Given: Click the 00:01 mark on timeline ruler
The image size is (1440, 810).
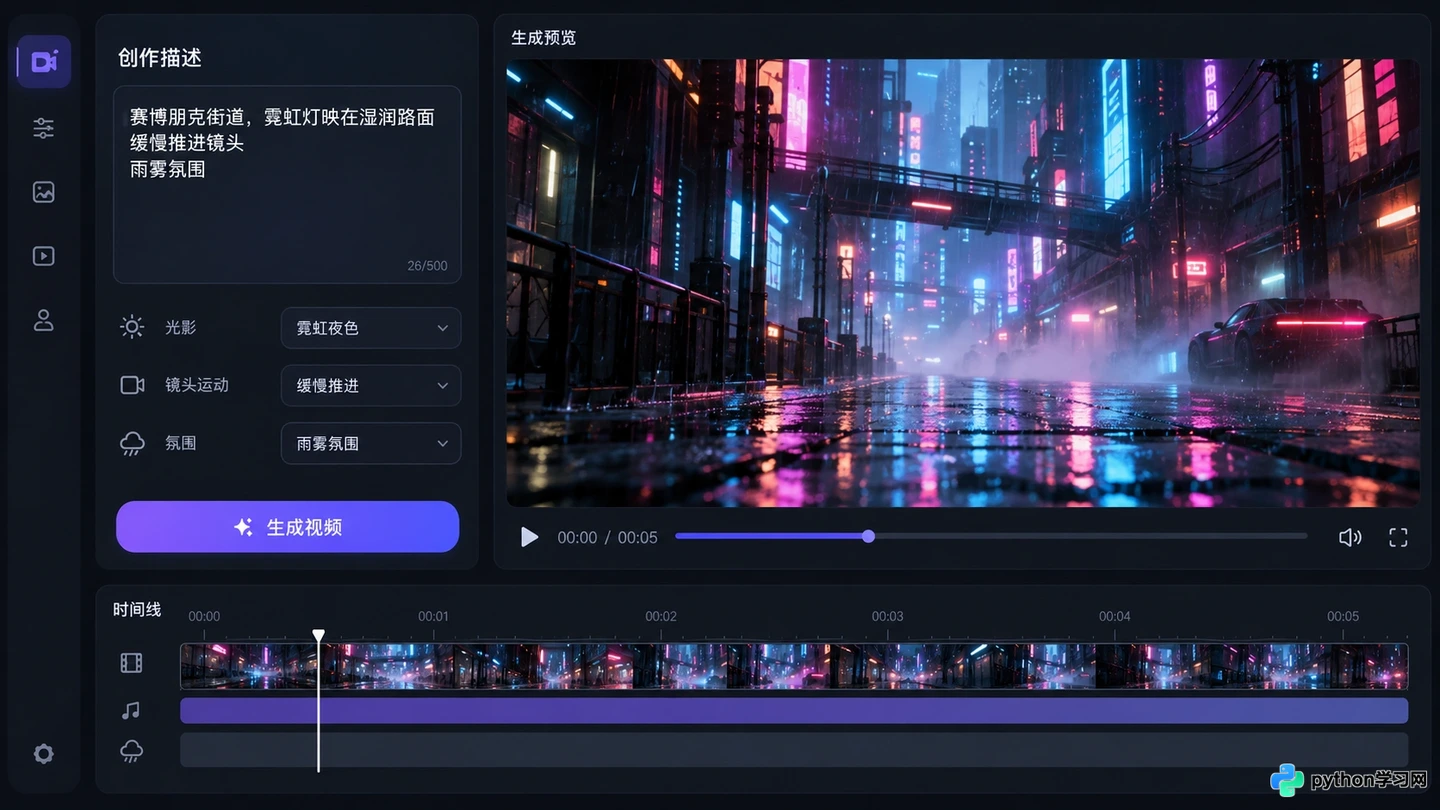Looking at the screenshot, I should tap(433, 617).
